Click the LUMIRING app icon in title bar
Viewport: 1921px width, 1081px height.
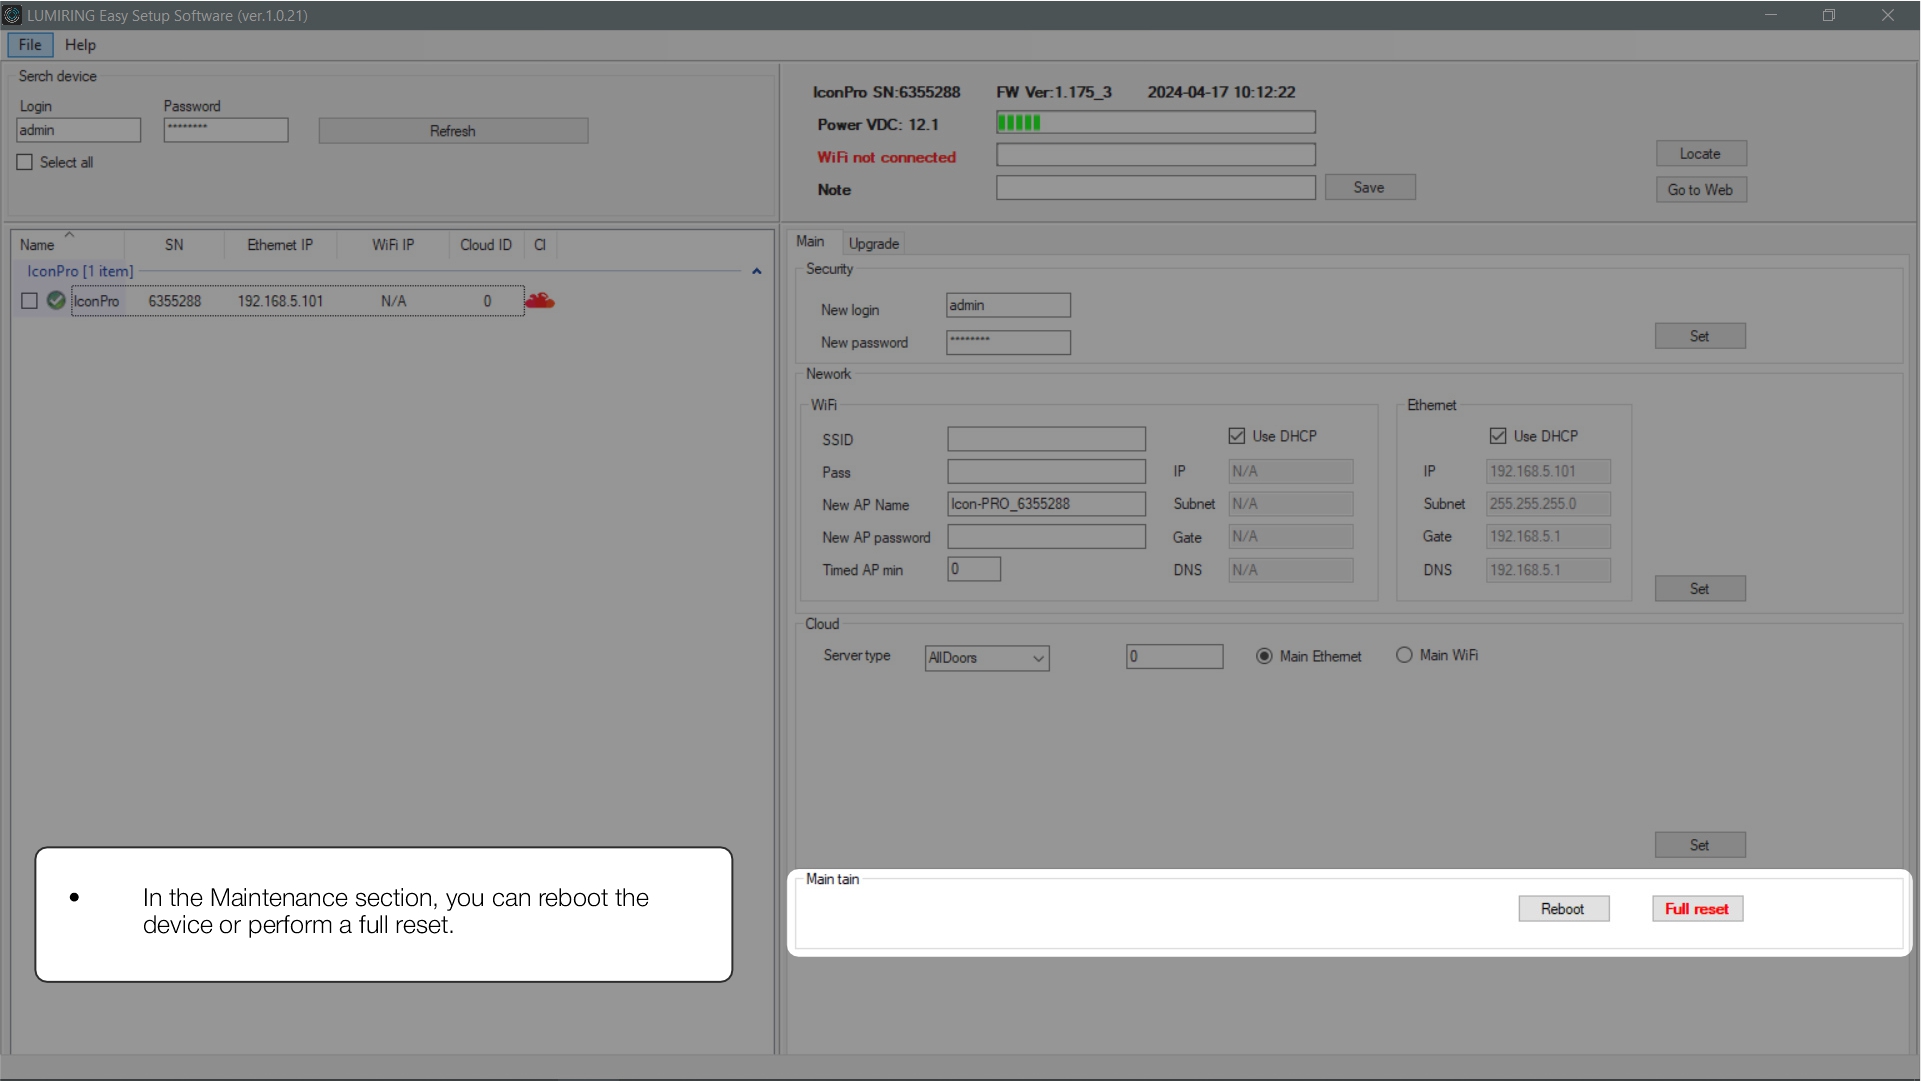[x=12, y=15]
